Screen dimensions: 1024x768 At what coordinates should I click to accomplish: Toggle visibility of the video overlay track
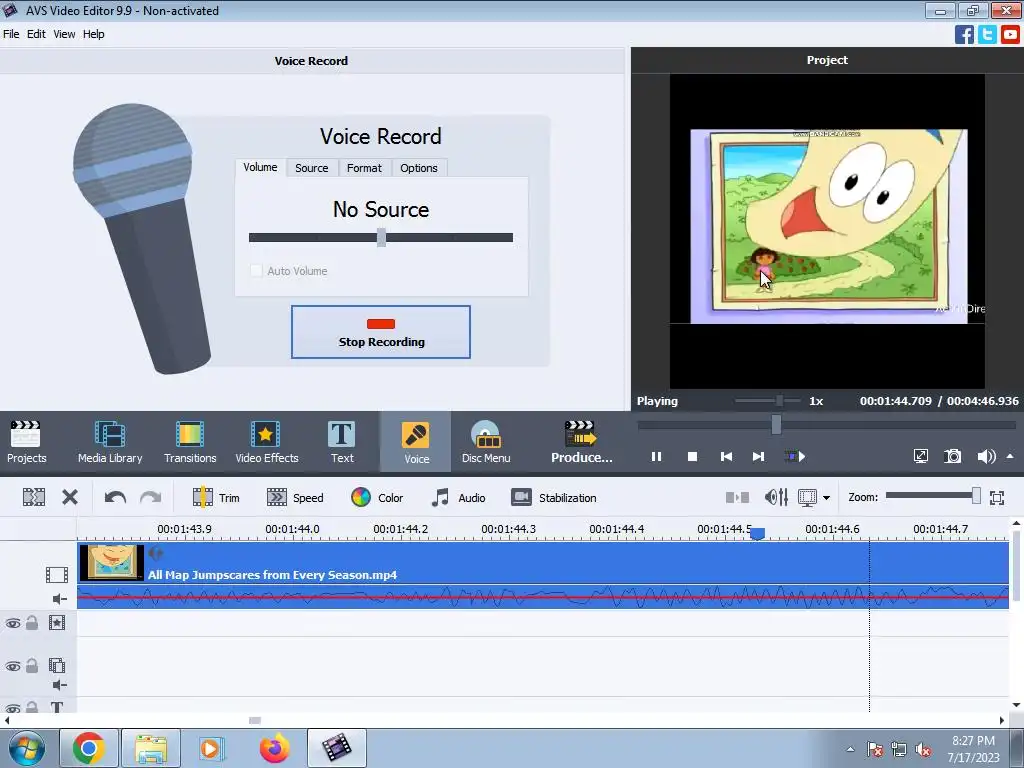click(12, 666)
